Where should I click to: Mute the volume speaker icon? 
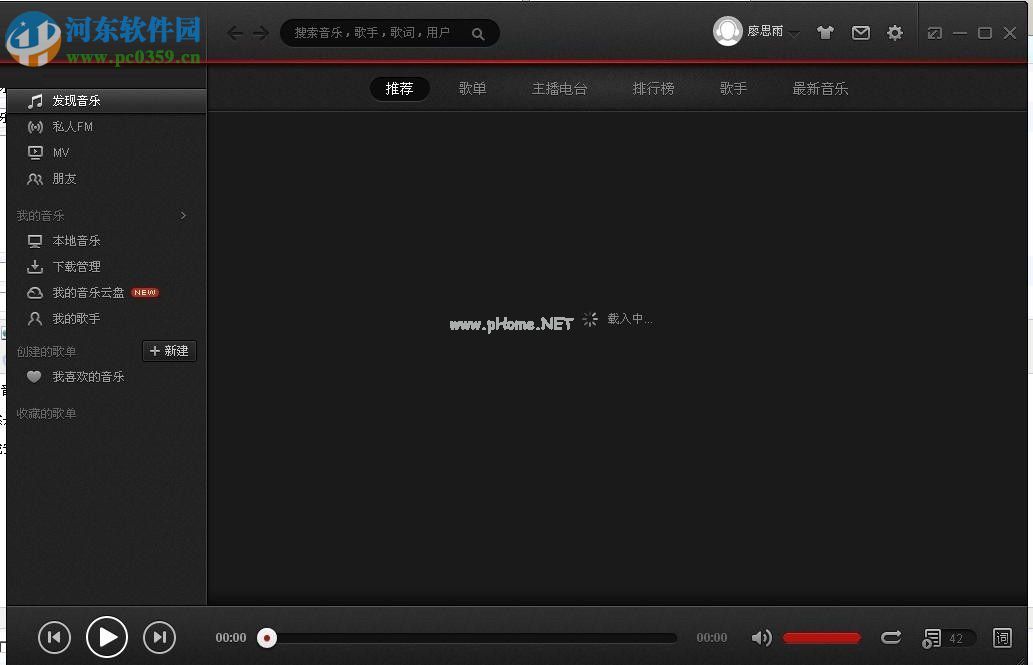pos(761,638)
